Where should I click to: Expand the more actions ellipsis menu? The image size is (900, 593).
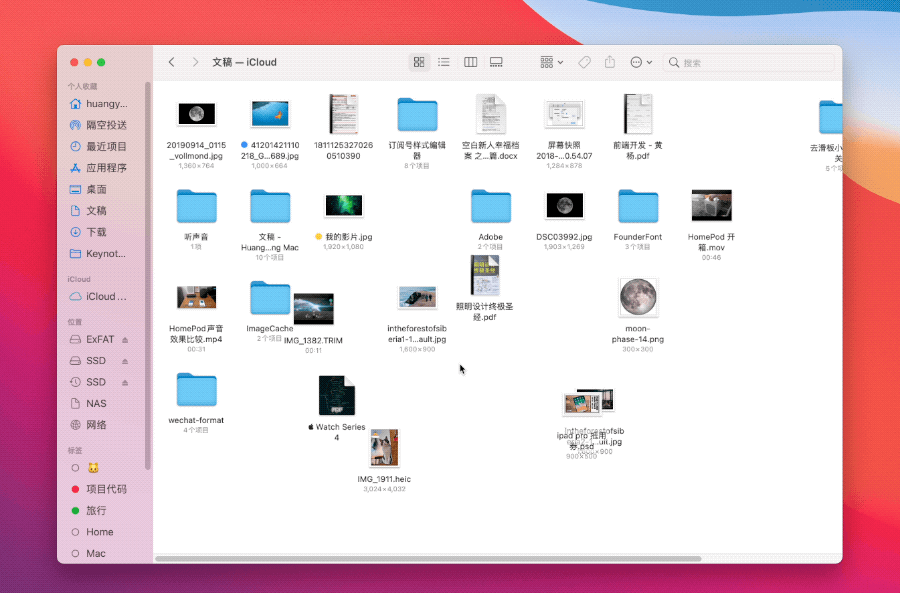point(641,62)
